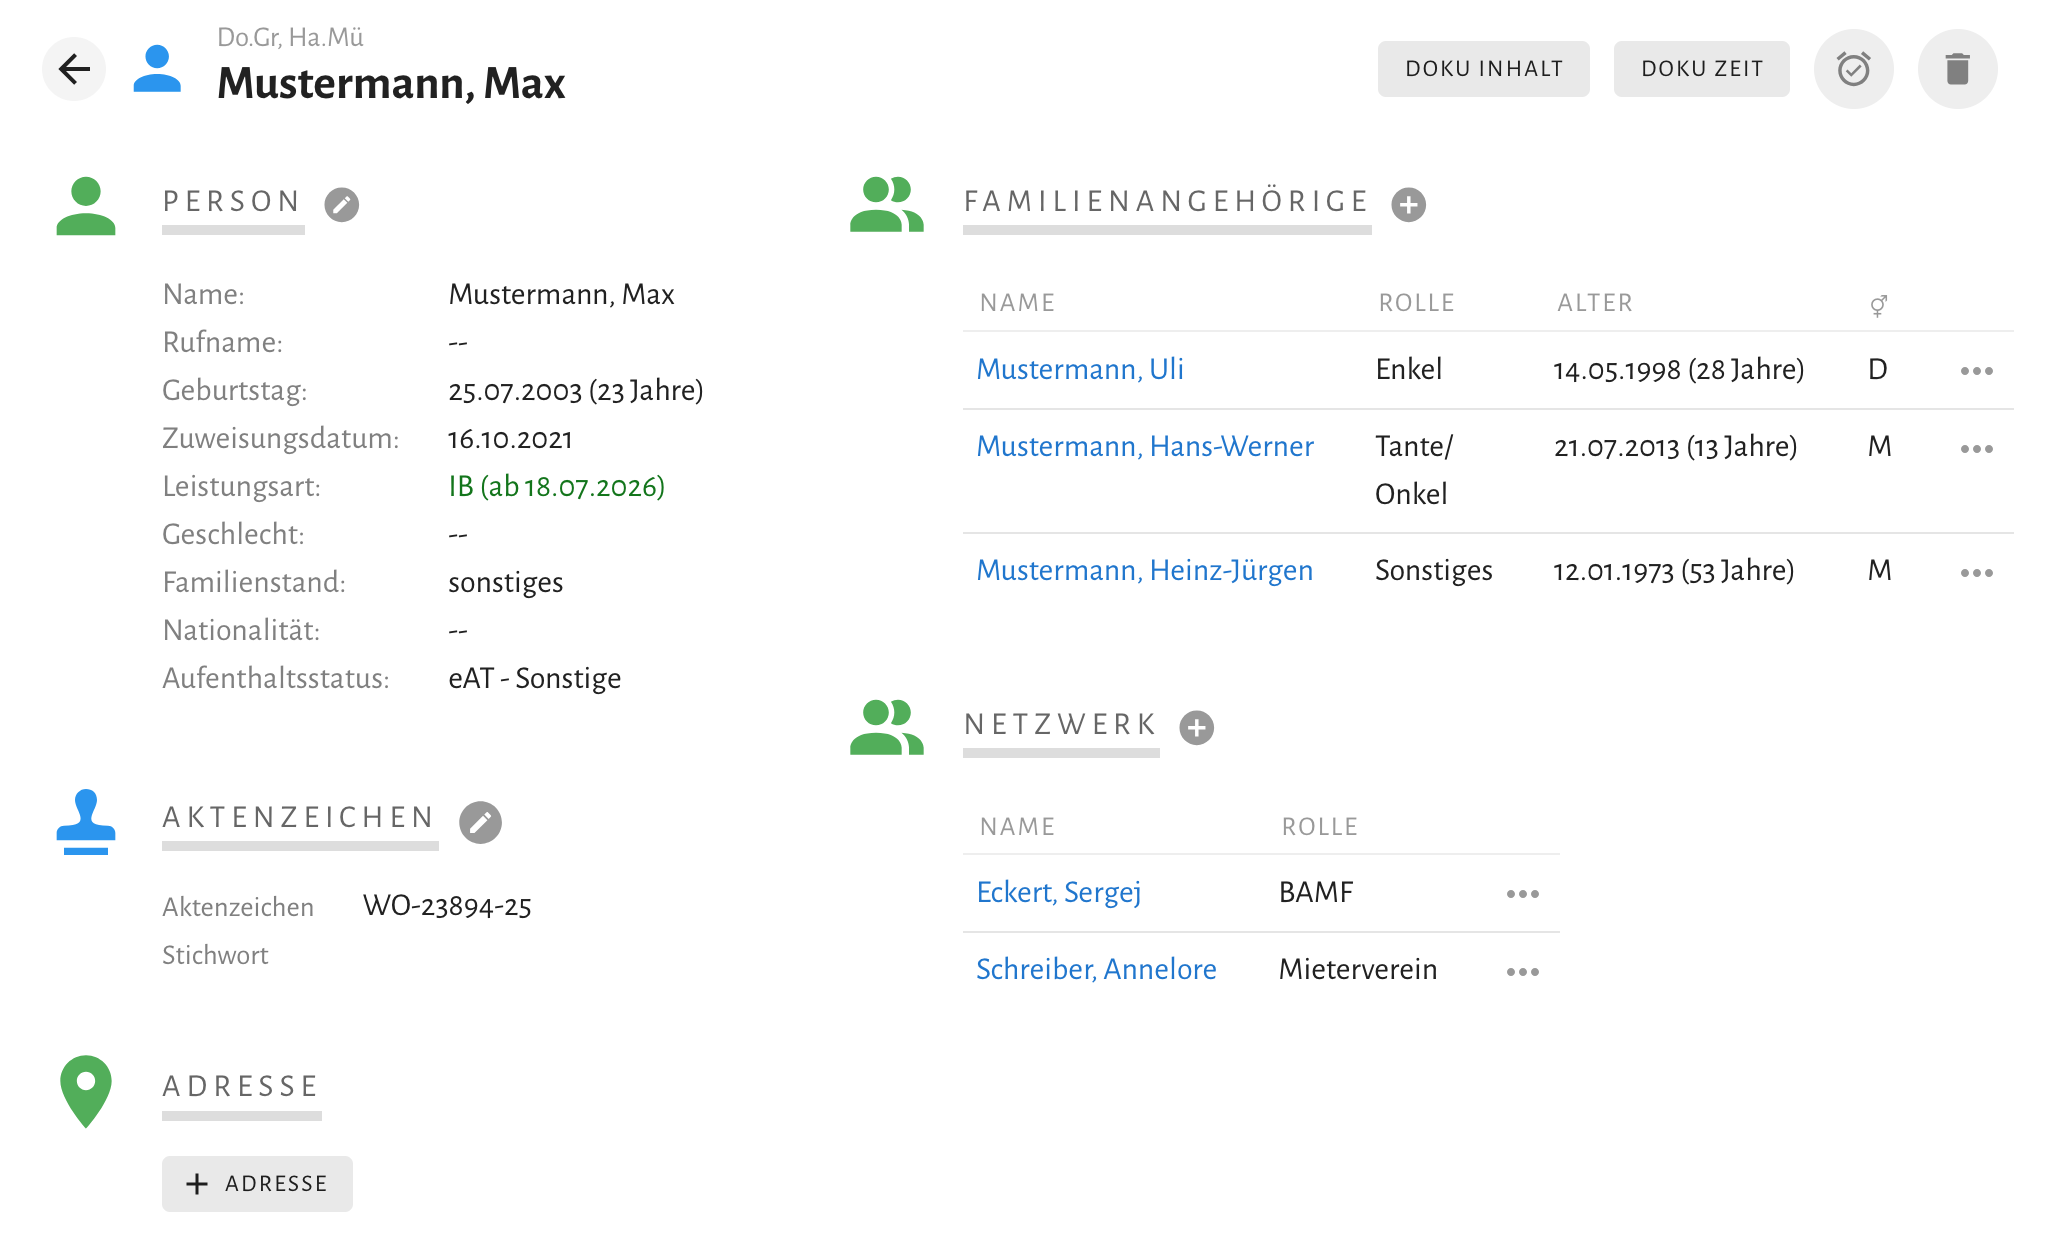Click the ALTER column header

(1595, 303)
